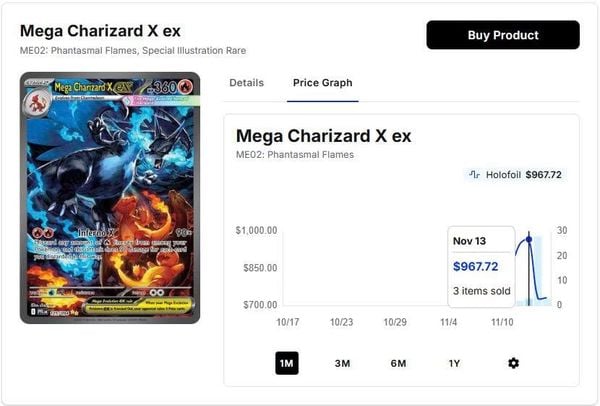600x406 pixels.
Task: Select the Price Graph tab
Action: 322,82
